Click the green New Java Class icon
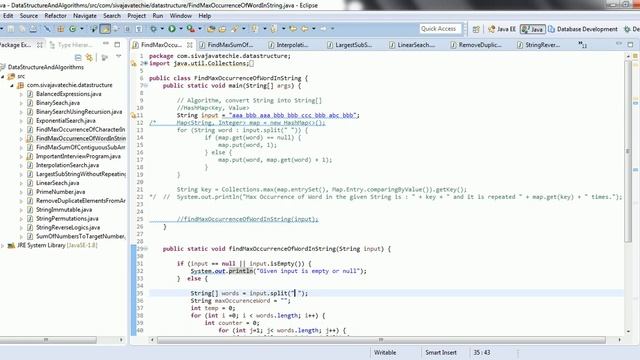The width and height of the screenshot is (640, 360). click(73, 29)
